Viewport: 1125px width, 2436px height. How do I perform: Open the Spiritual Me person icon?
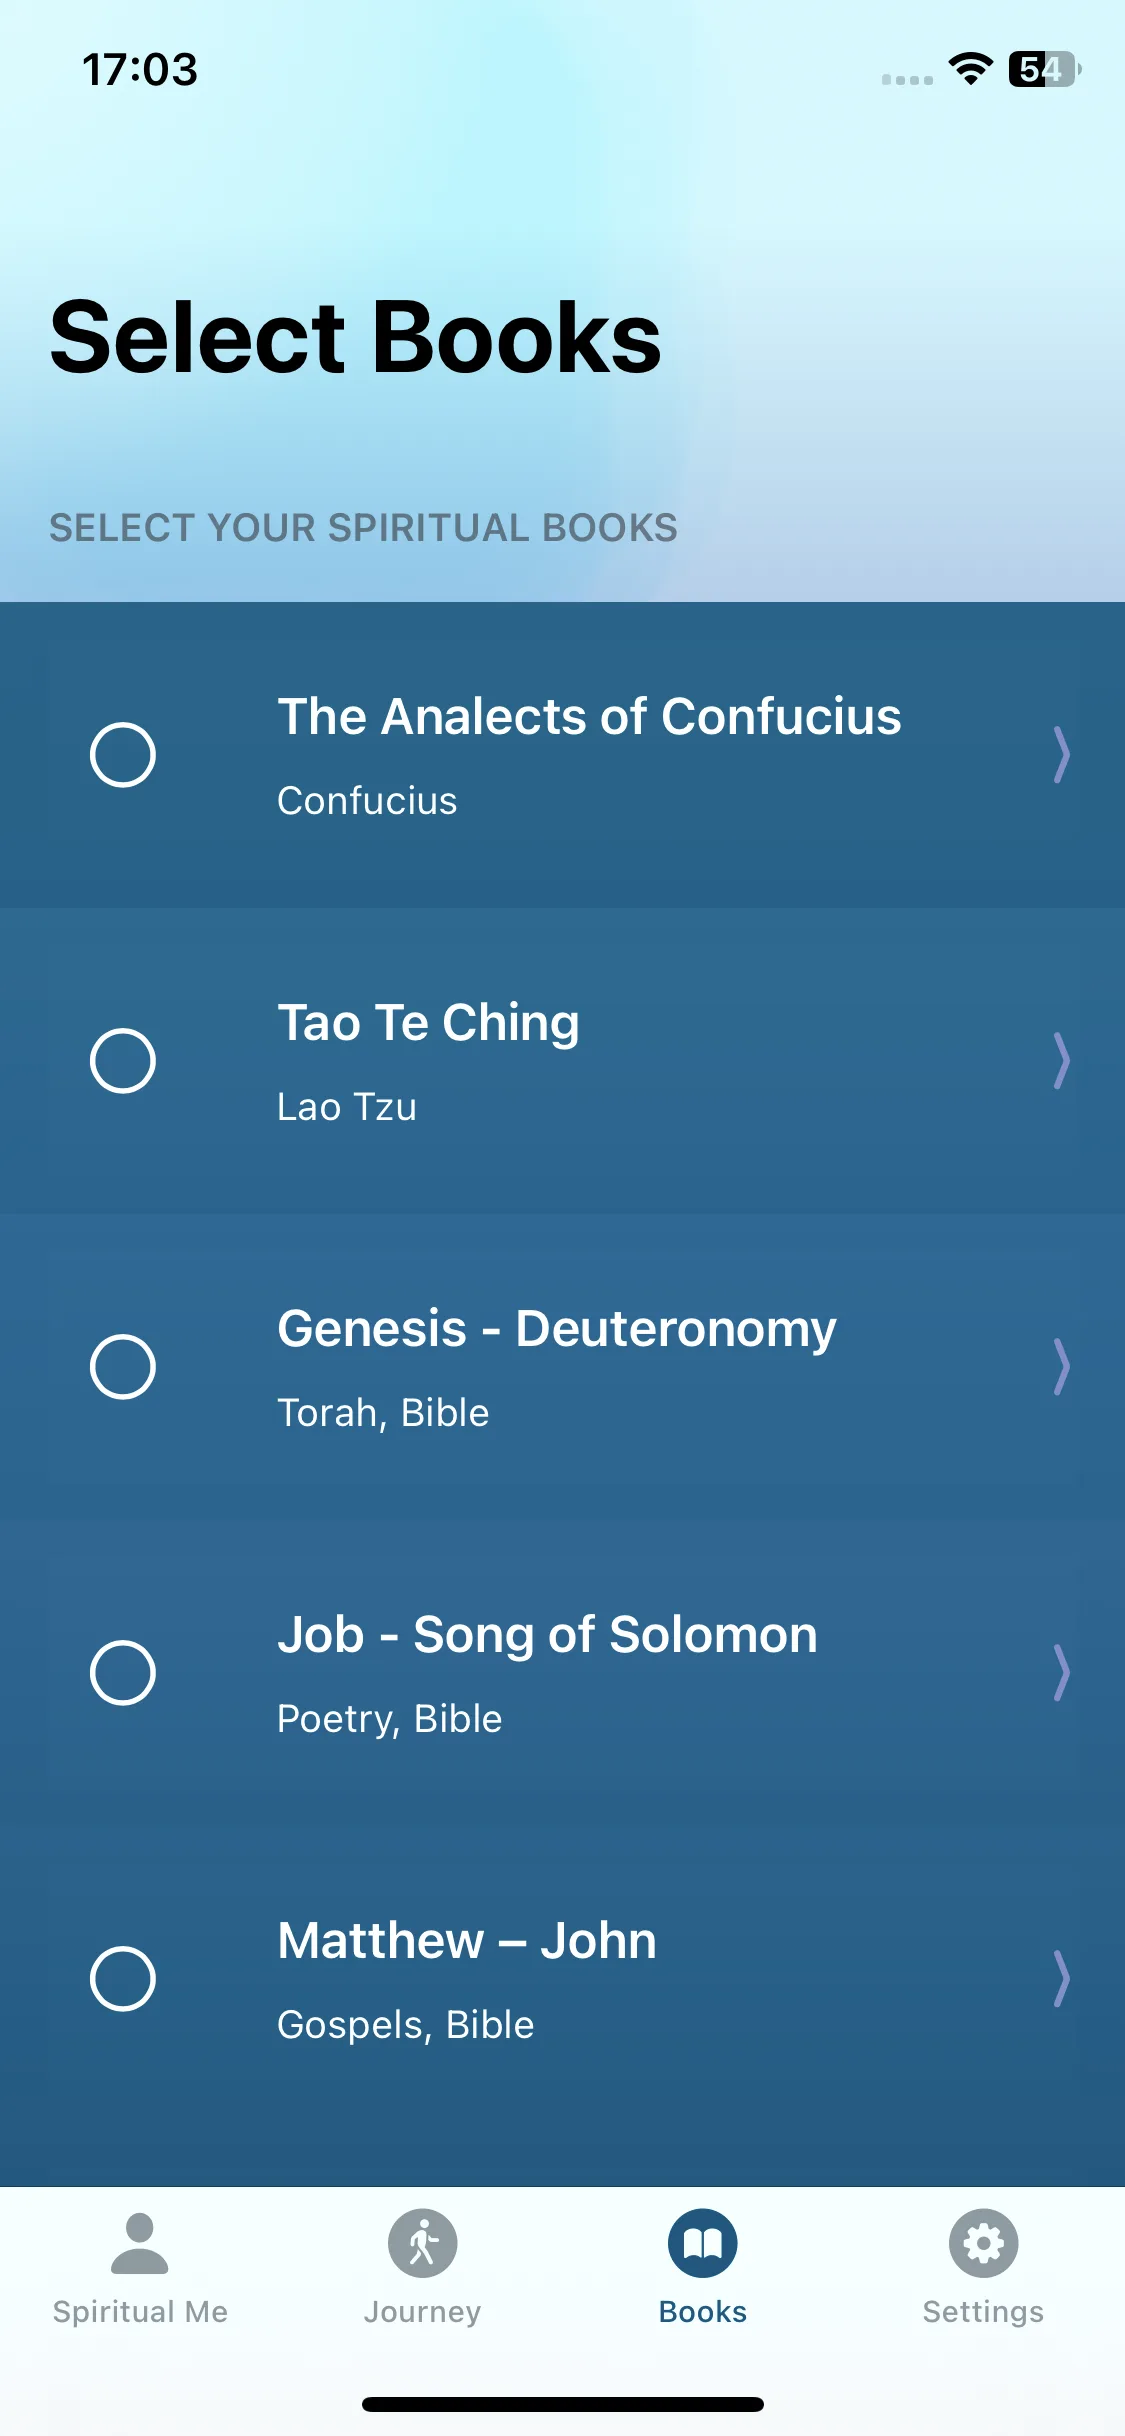pyautogui.click(x=140, y=2243)
